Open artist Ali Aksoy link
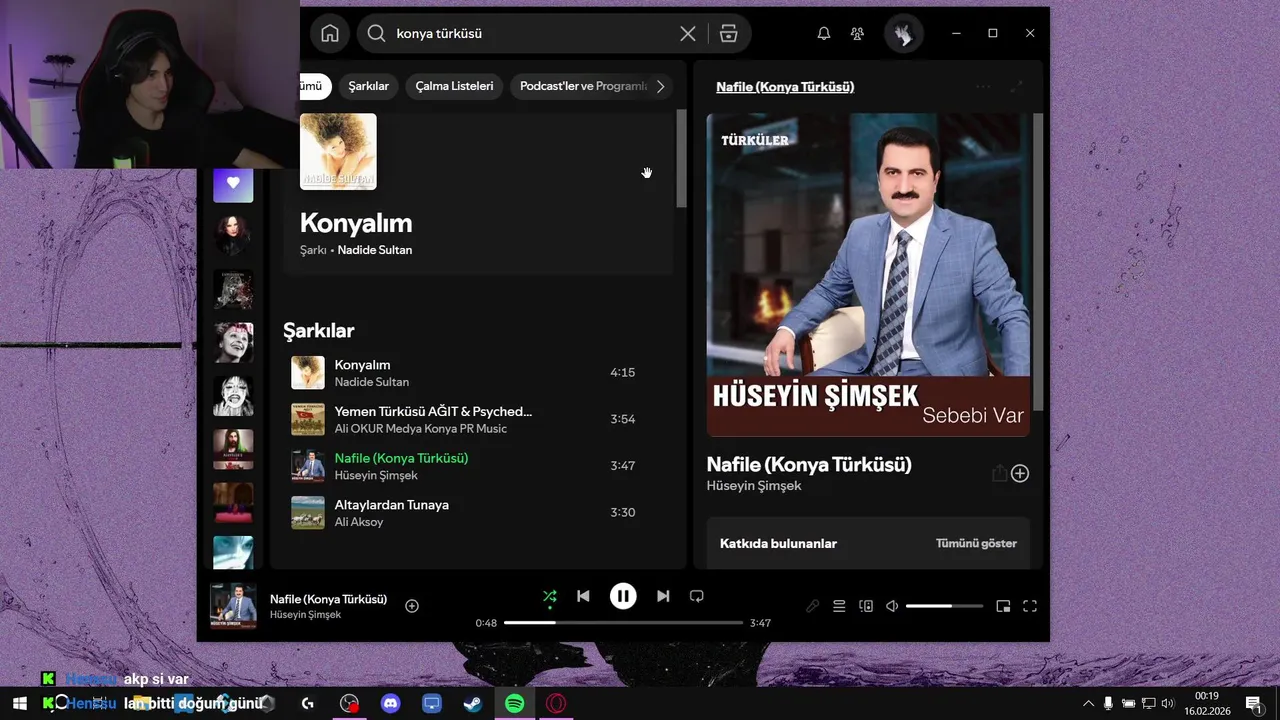 (359, 522)
